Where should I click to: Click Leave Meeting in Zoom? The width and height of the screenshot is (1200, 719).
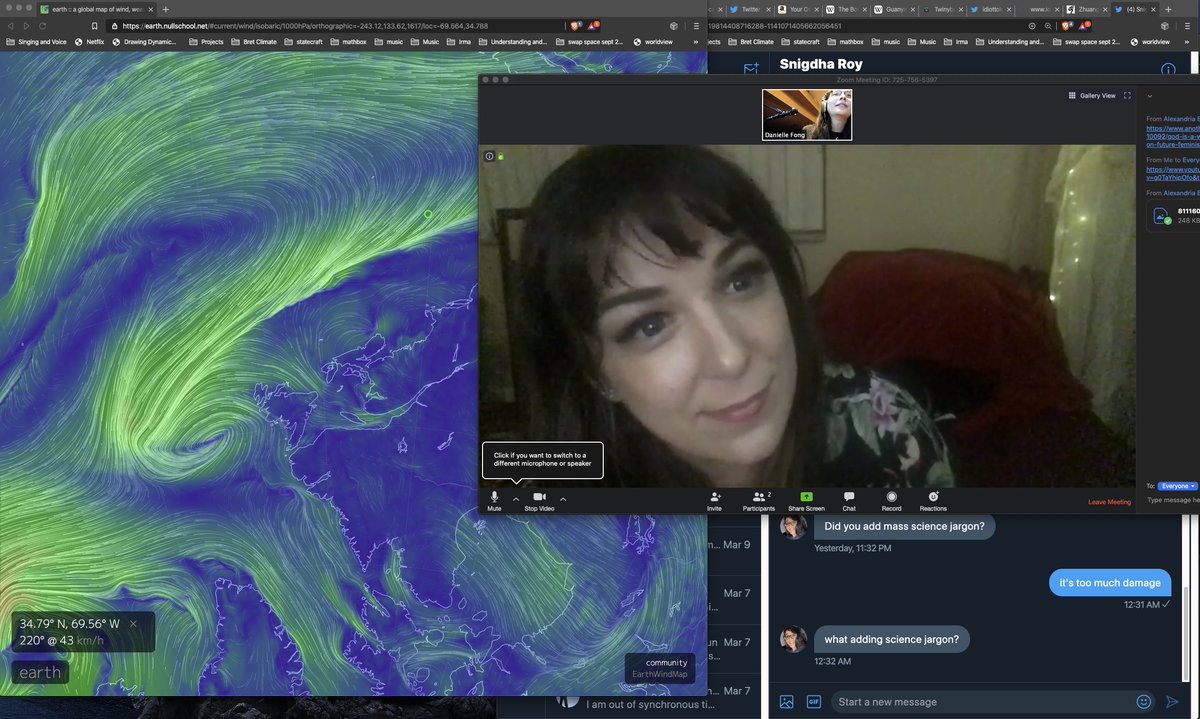pyautogui.click(x=1109, y=502)
